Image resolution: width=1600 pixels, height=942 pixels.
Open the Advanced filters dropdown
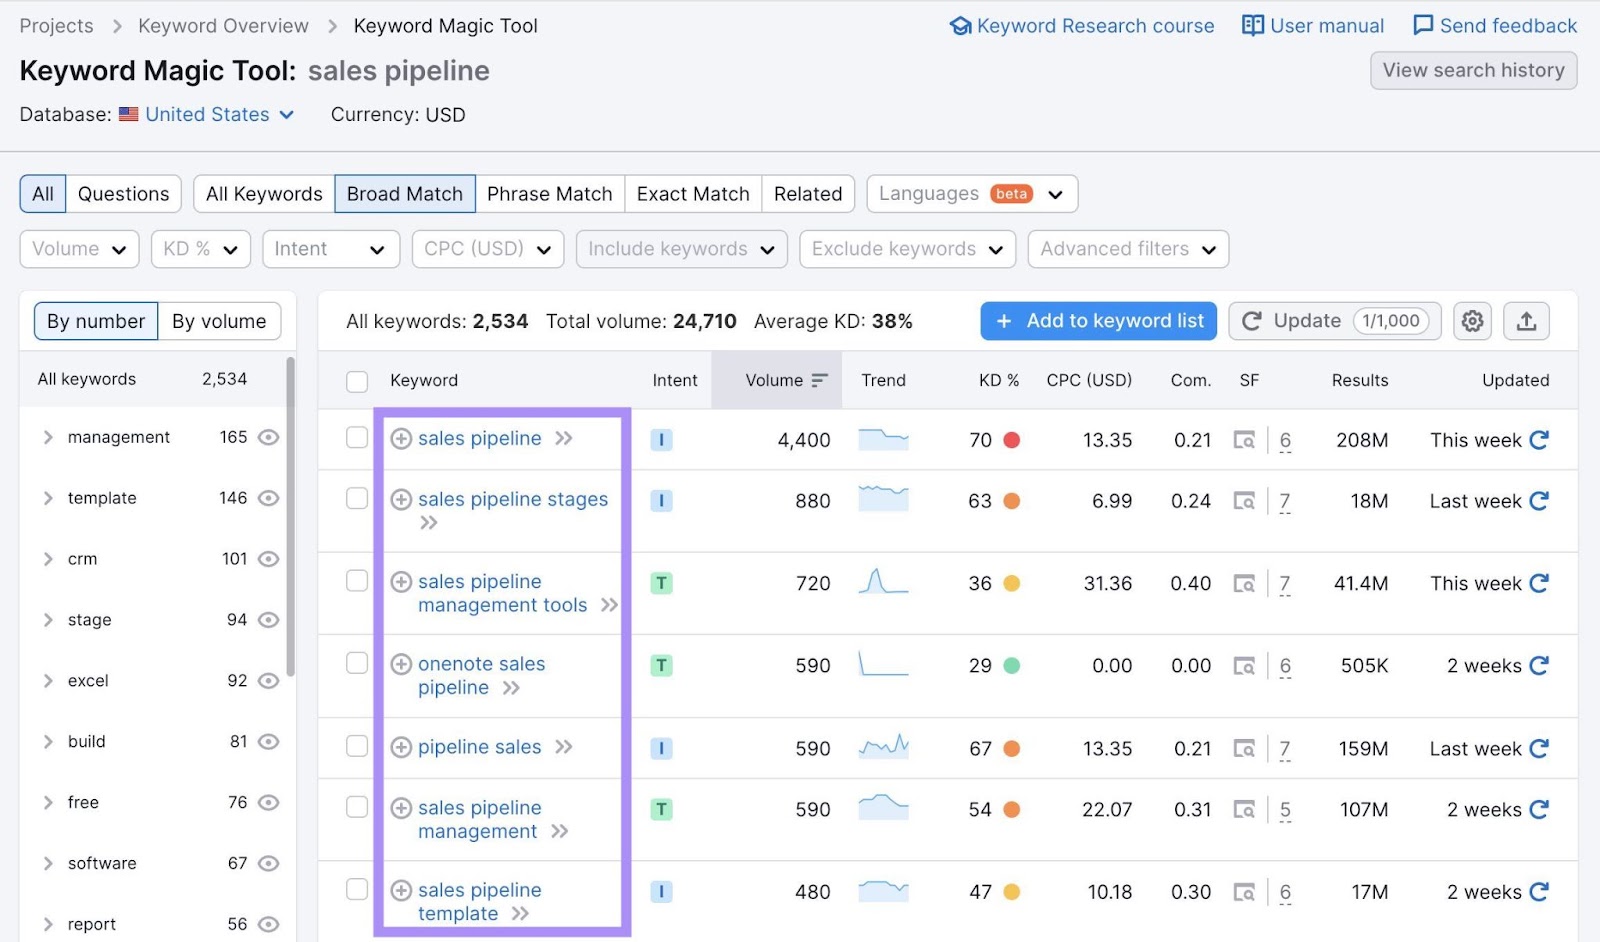coord(1127,249)
